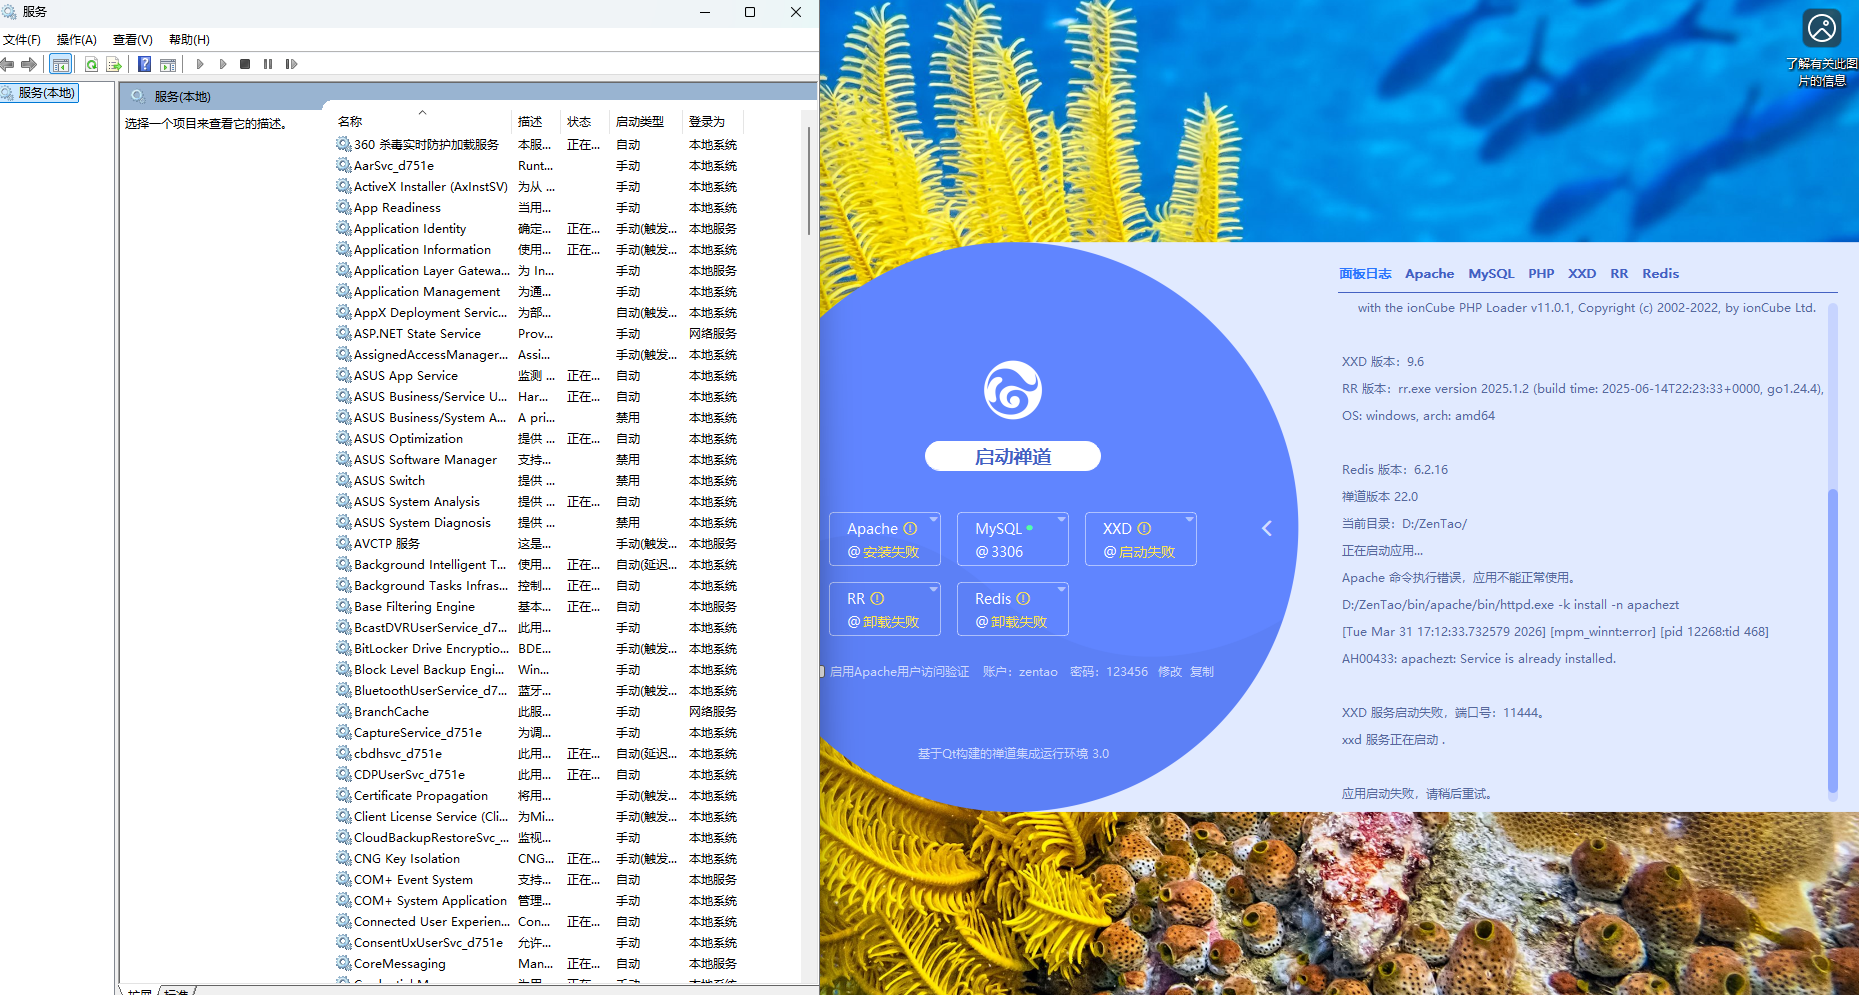This screenshot has height=995, width=1859.
Task: Select the CNG Key Isolation service row
Action: (540, 859)
